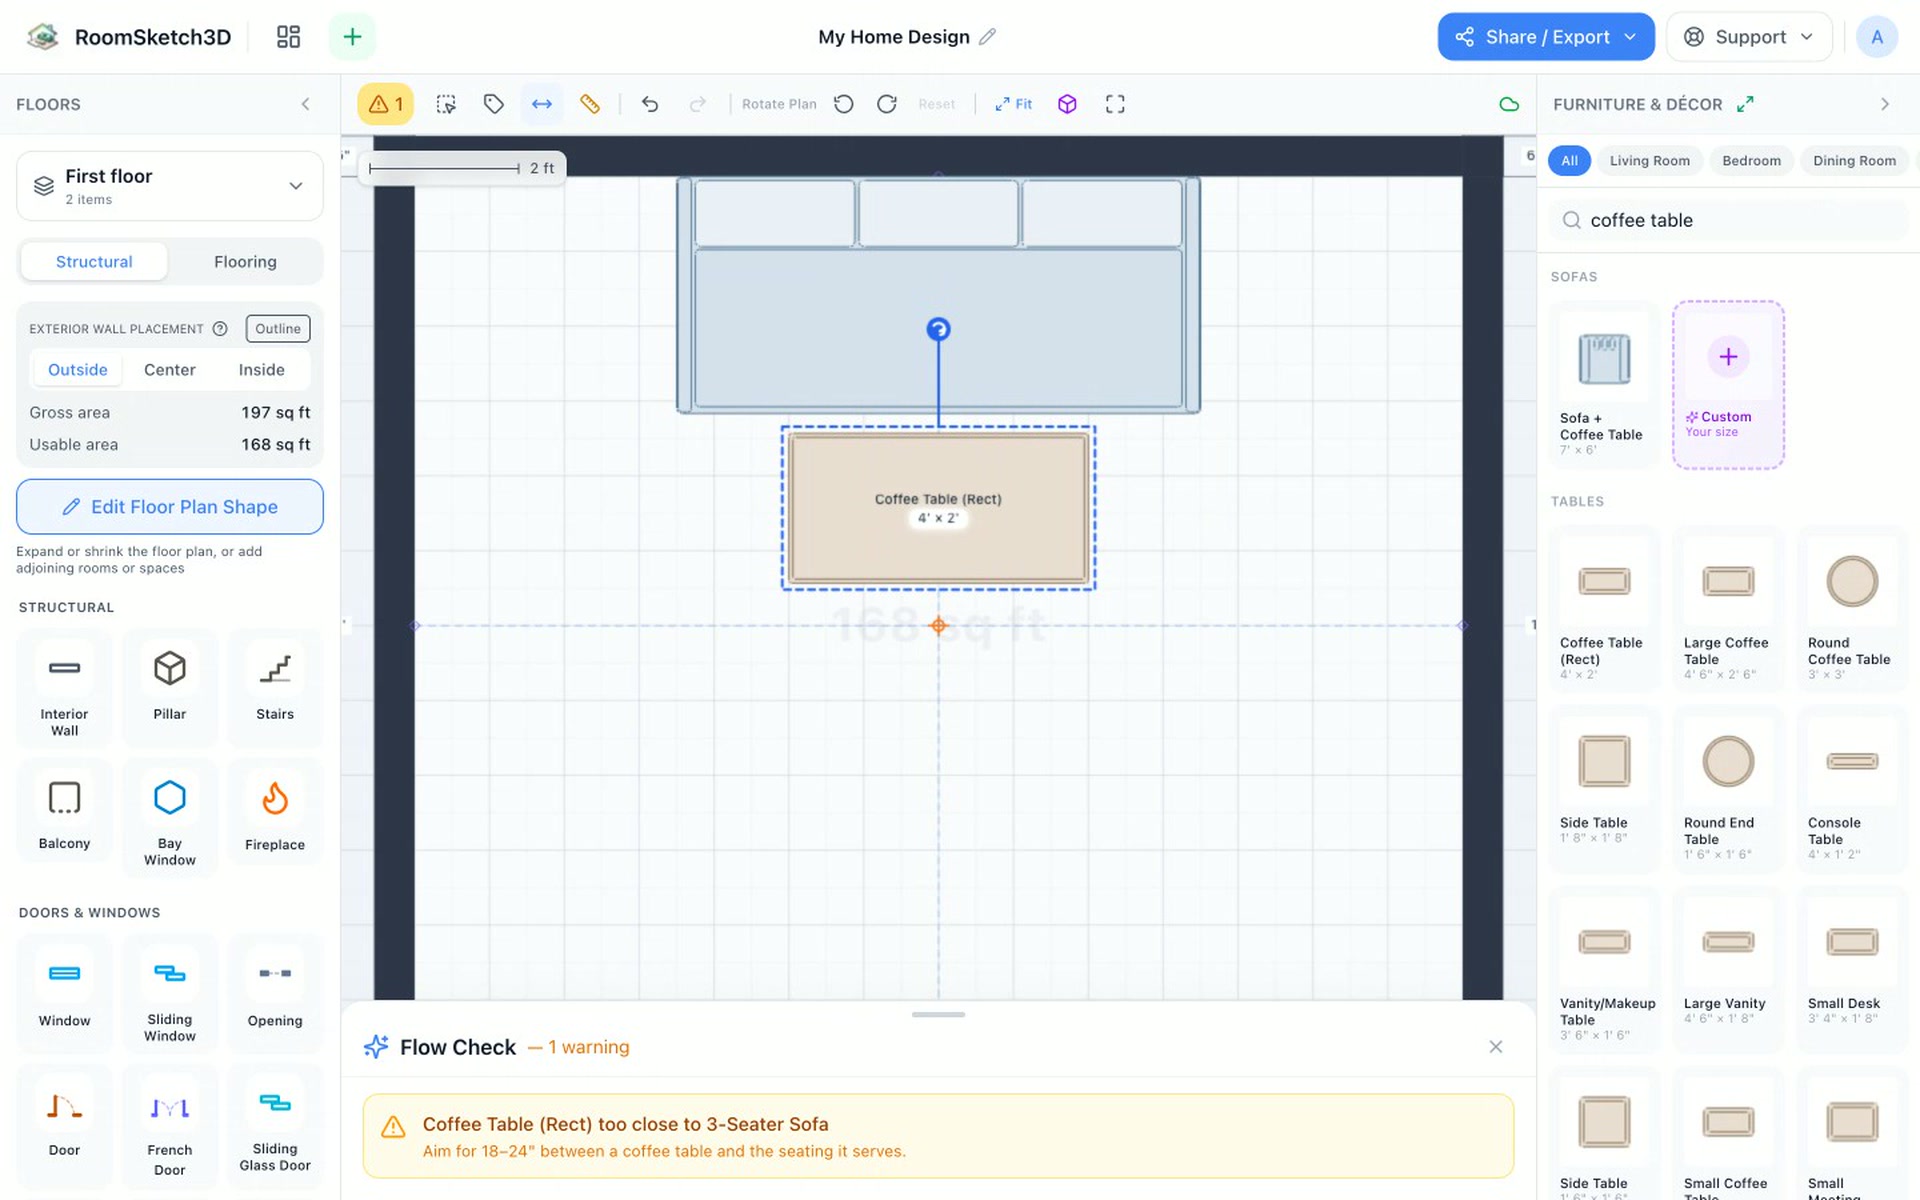Open the First floor dropdown

[170, 186]
